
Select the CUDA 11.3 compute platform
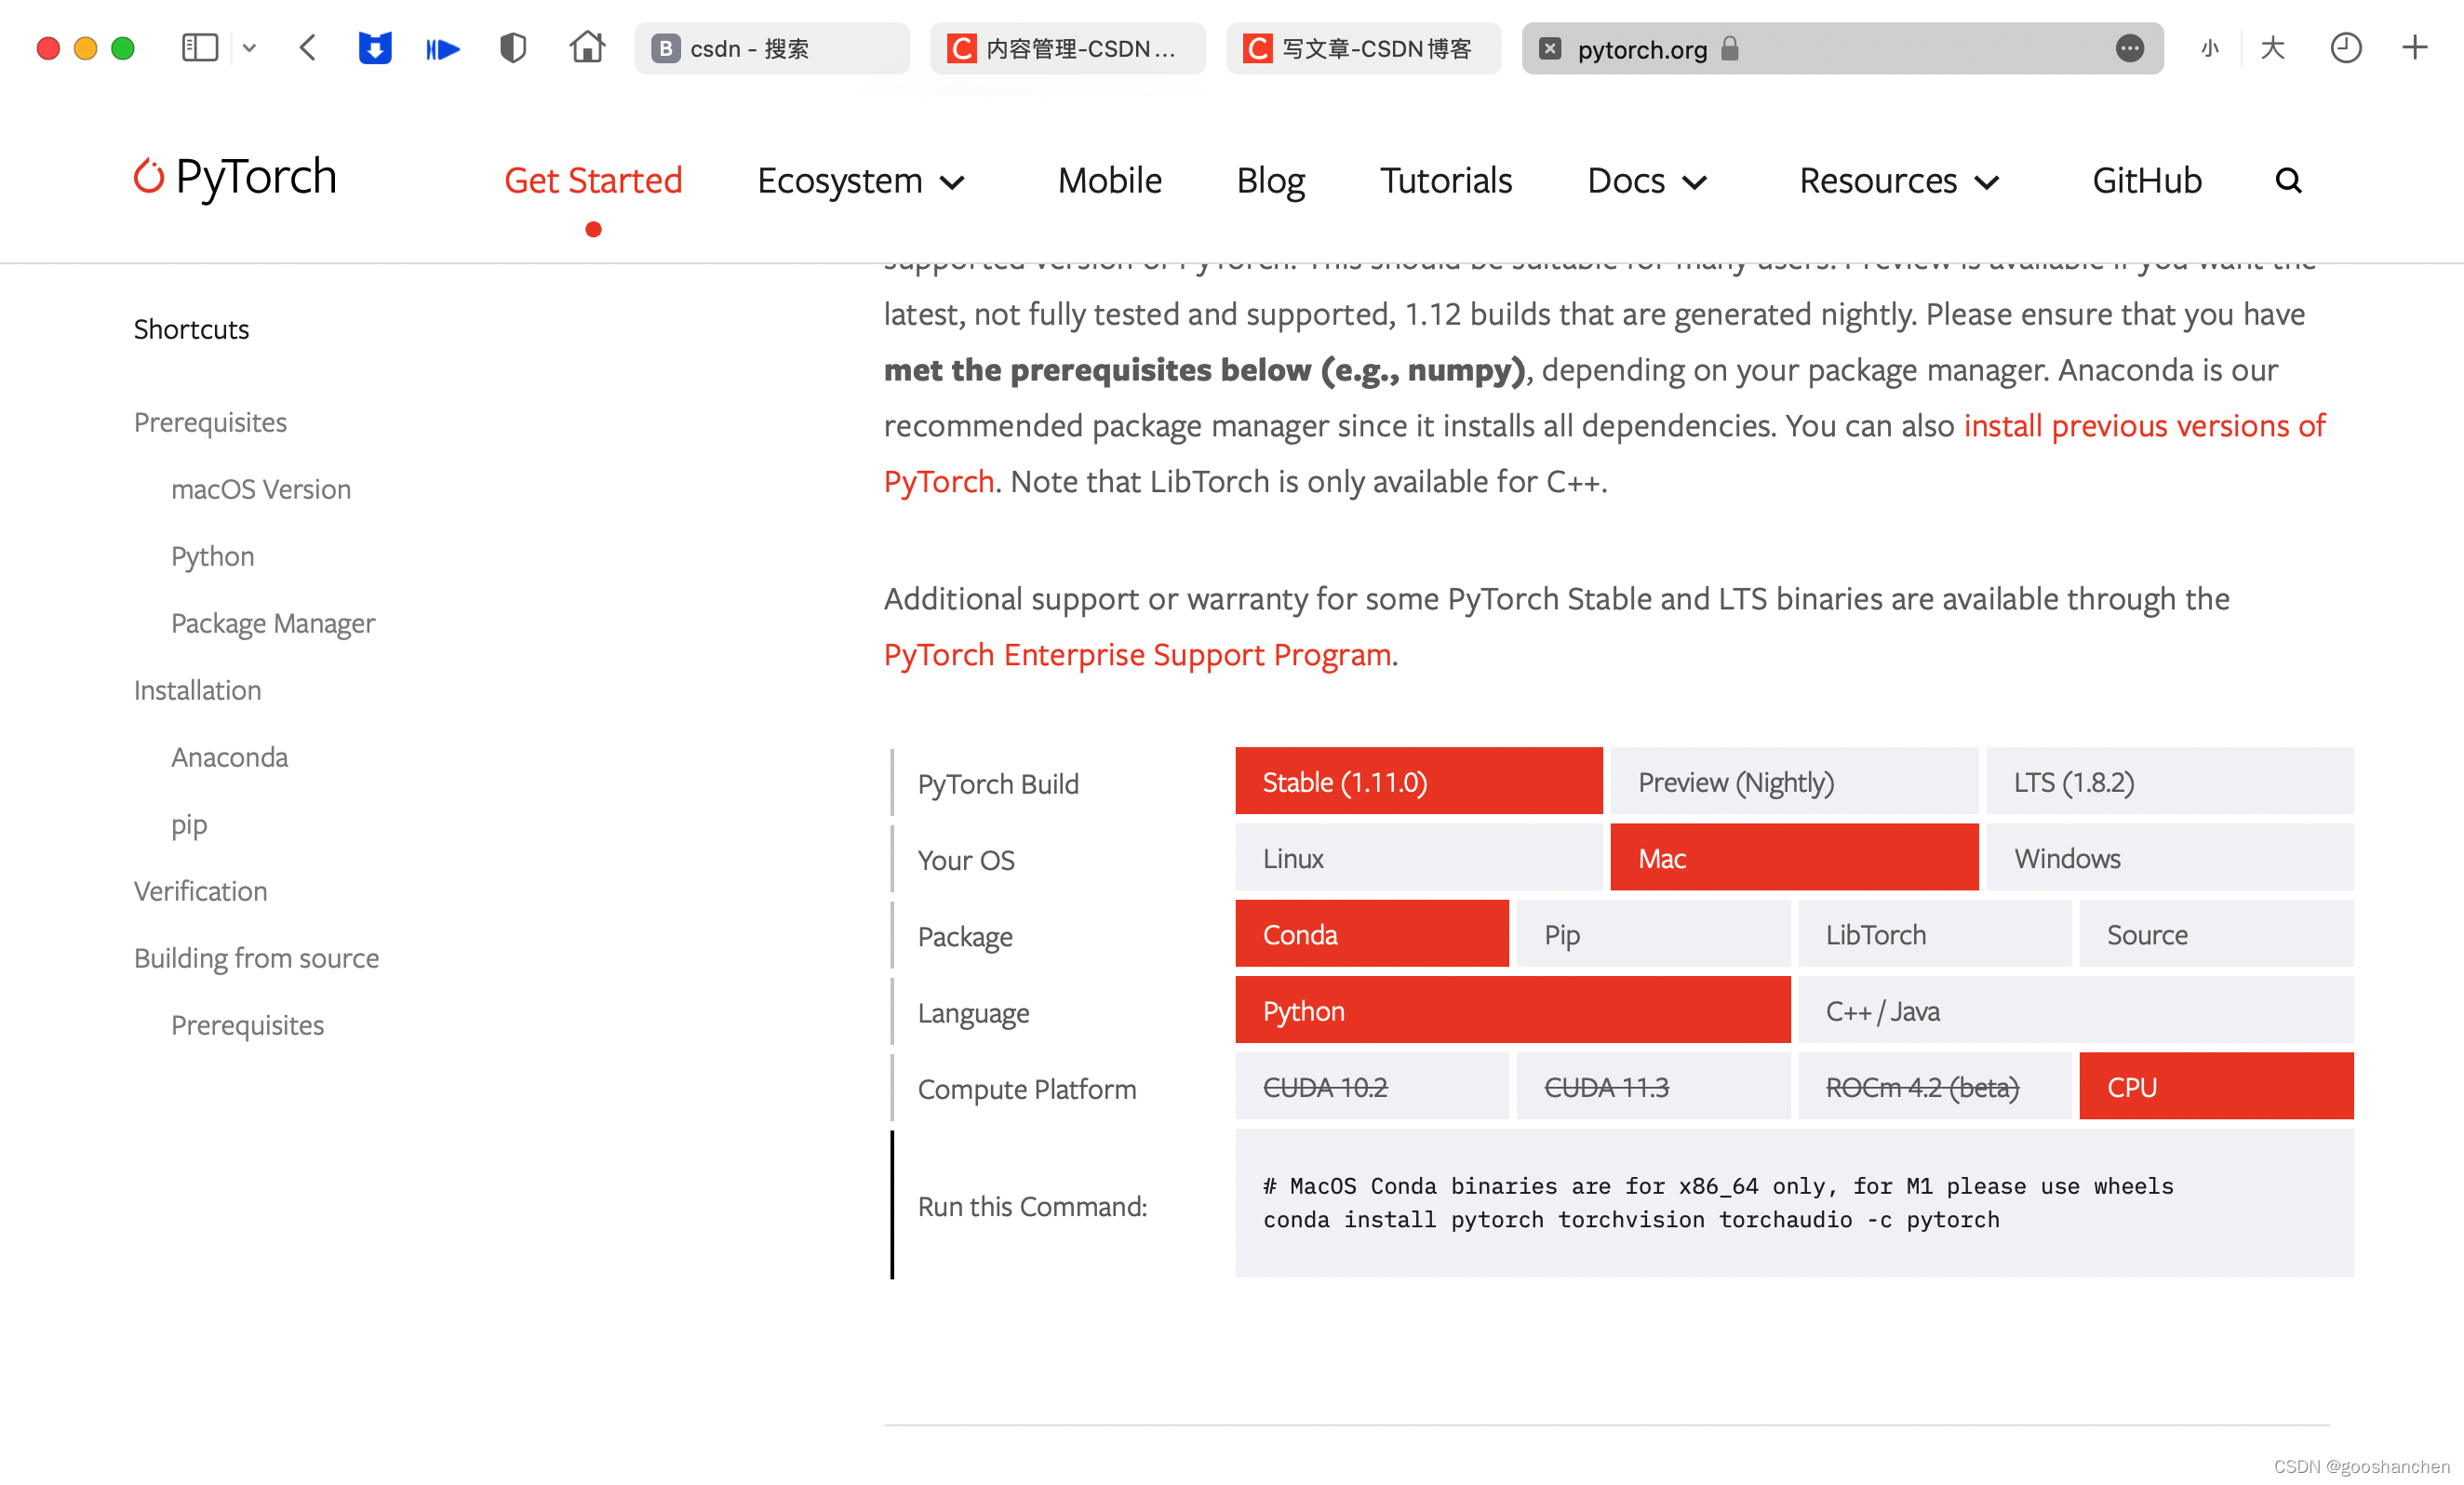(x=1653, y=1085)
